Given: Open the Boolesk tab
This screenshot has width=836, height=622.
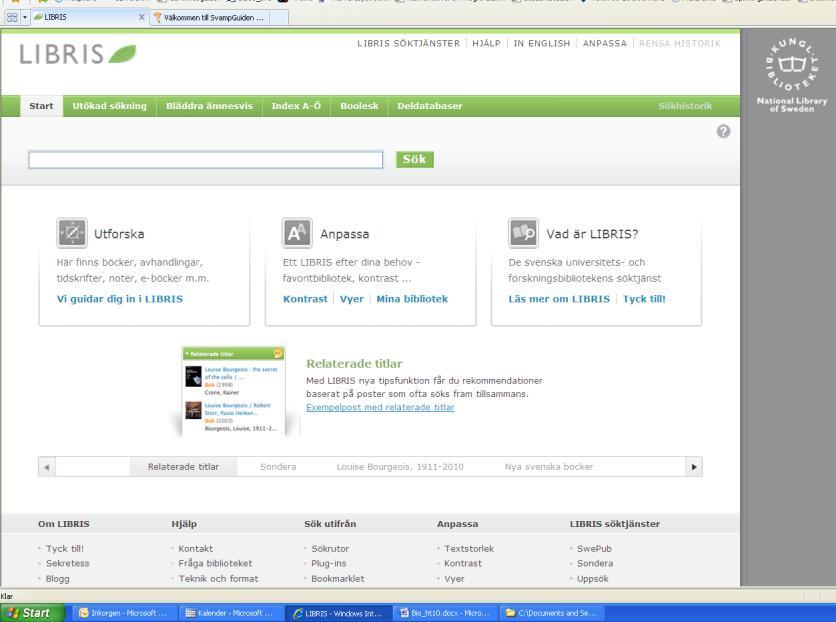Looking at the screenshot, I should click(x=359, y=106).
